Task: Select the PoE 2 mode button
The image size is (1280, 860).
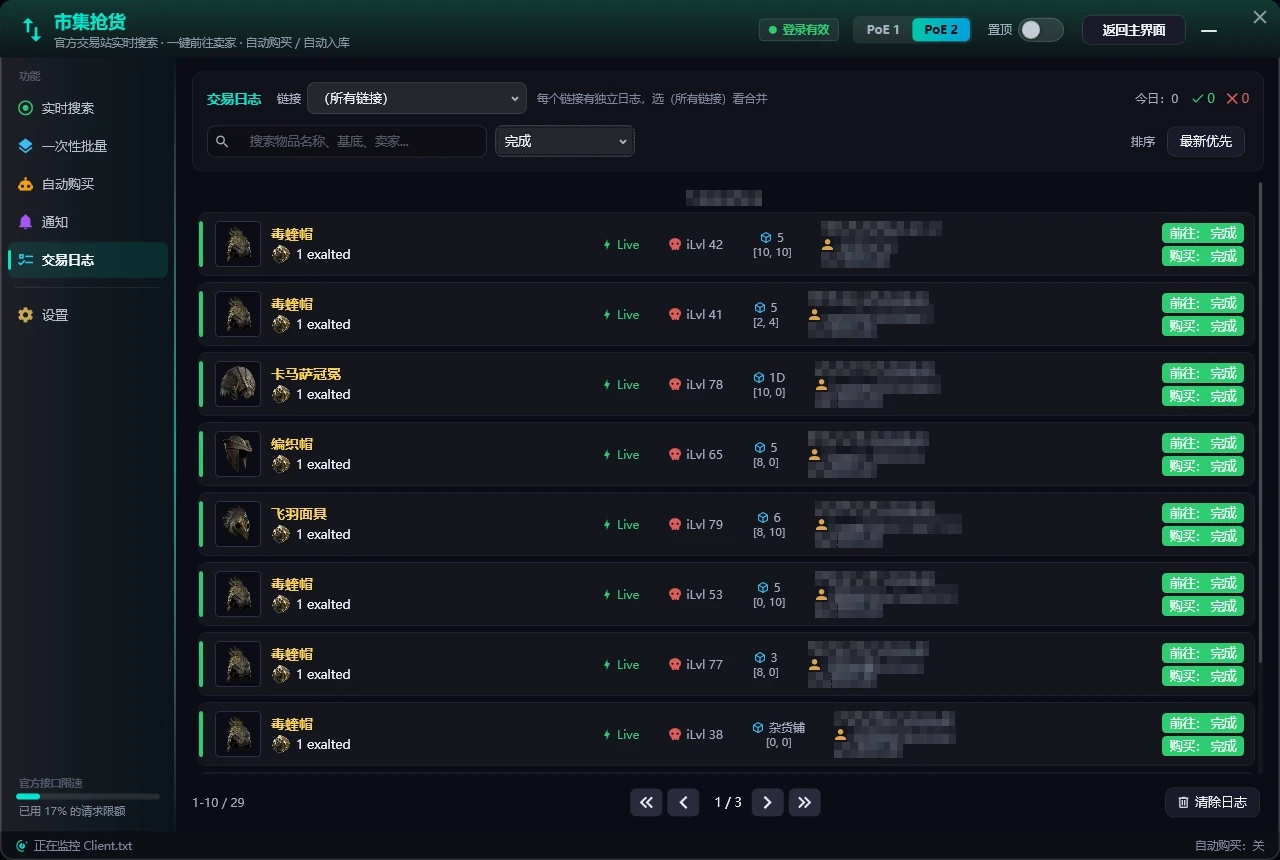Action: (x=941, y=30)
